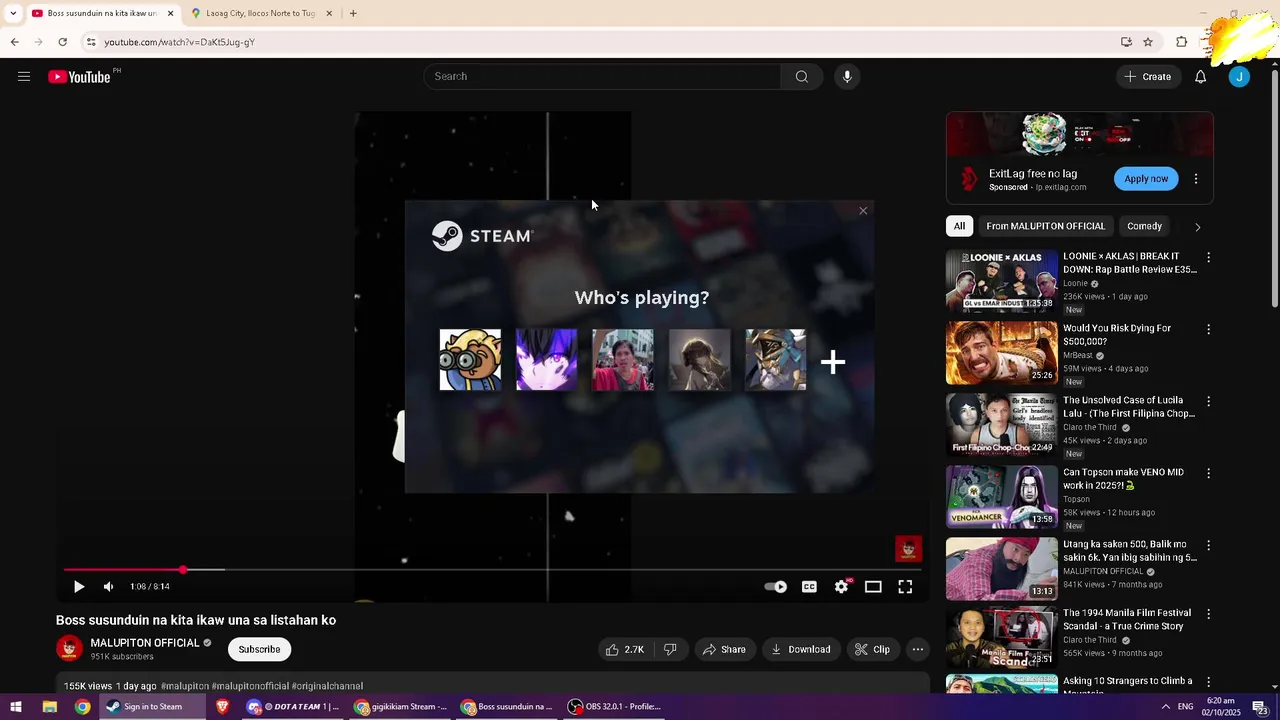Close the Boss susunduin YouTube tab
The height and width of the screenshot is (720, 1280).
[x=171, y=14]
